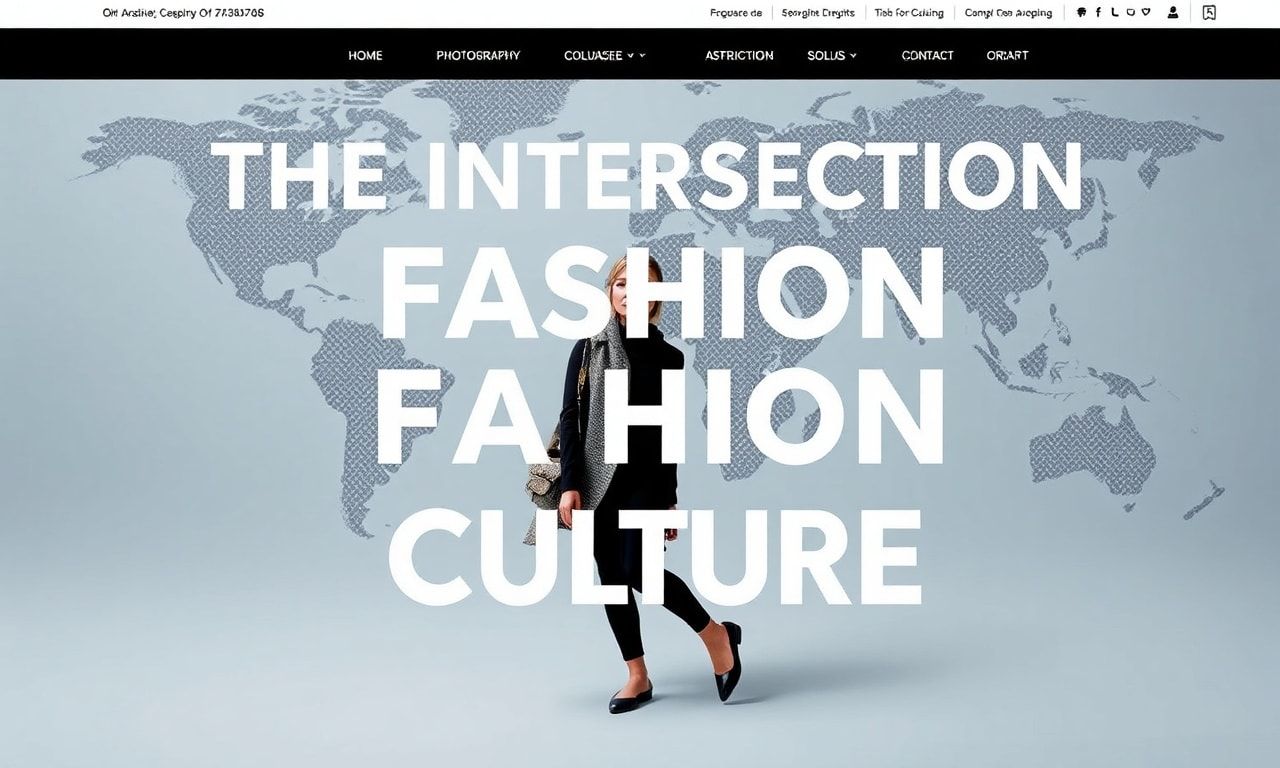Select the ASTRICTION nav item
This screenshot has height=768, width=1280.
coord(739,56)
